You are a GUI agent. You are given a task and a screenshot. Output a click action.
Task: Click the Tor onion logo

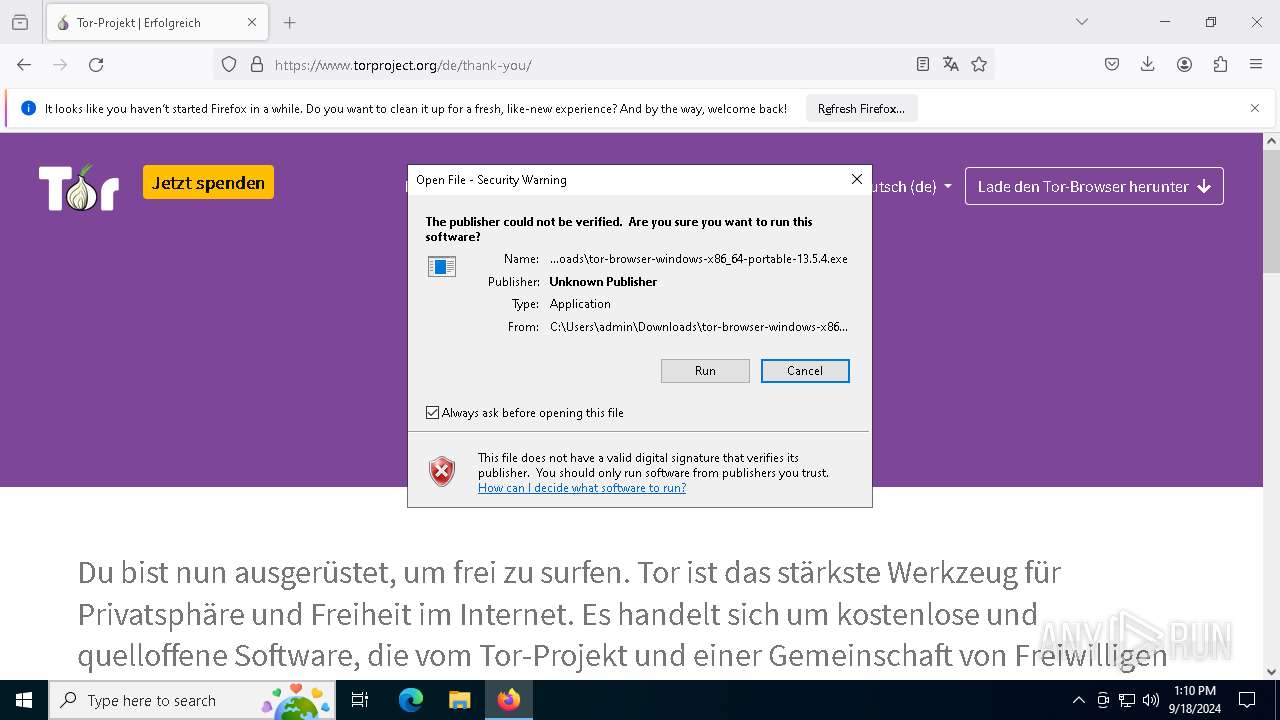click(x=79, y=187)
